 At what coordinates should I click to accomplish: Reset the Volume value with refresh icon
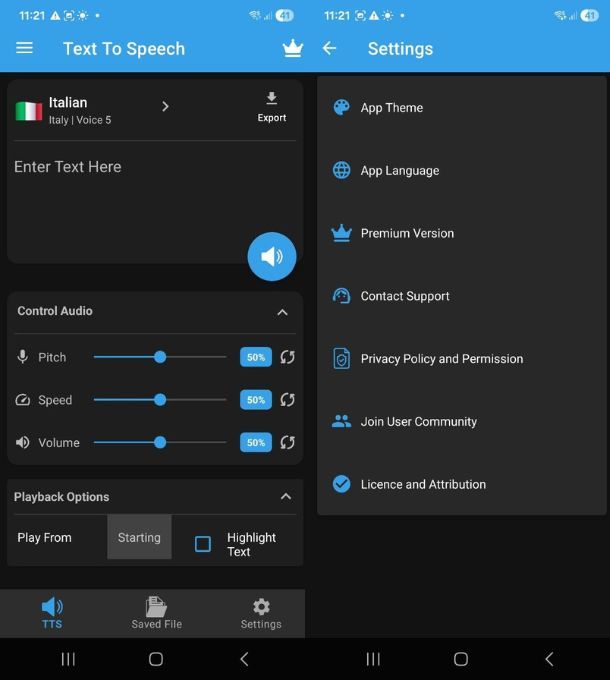pos(287,442)
